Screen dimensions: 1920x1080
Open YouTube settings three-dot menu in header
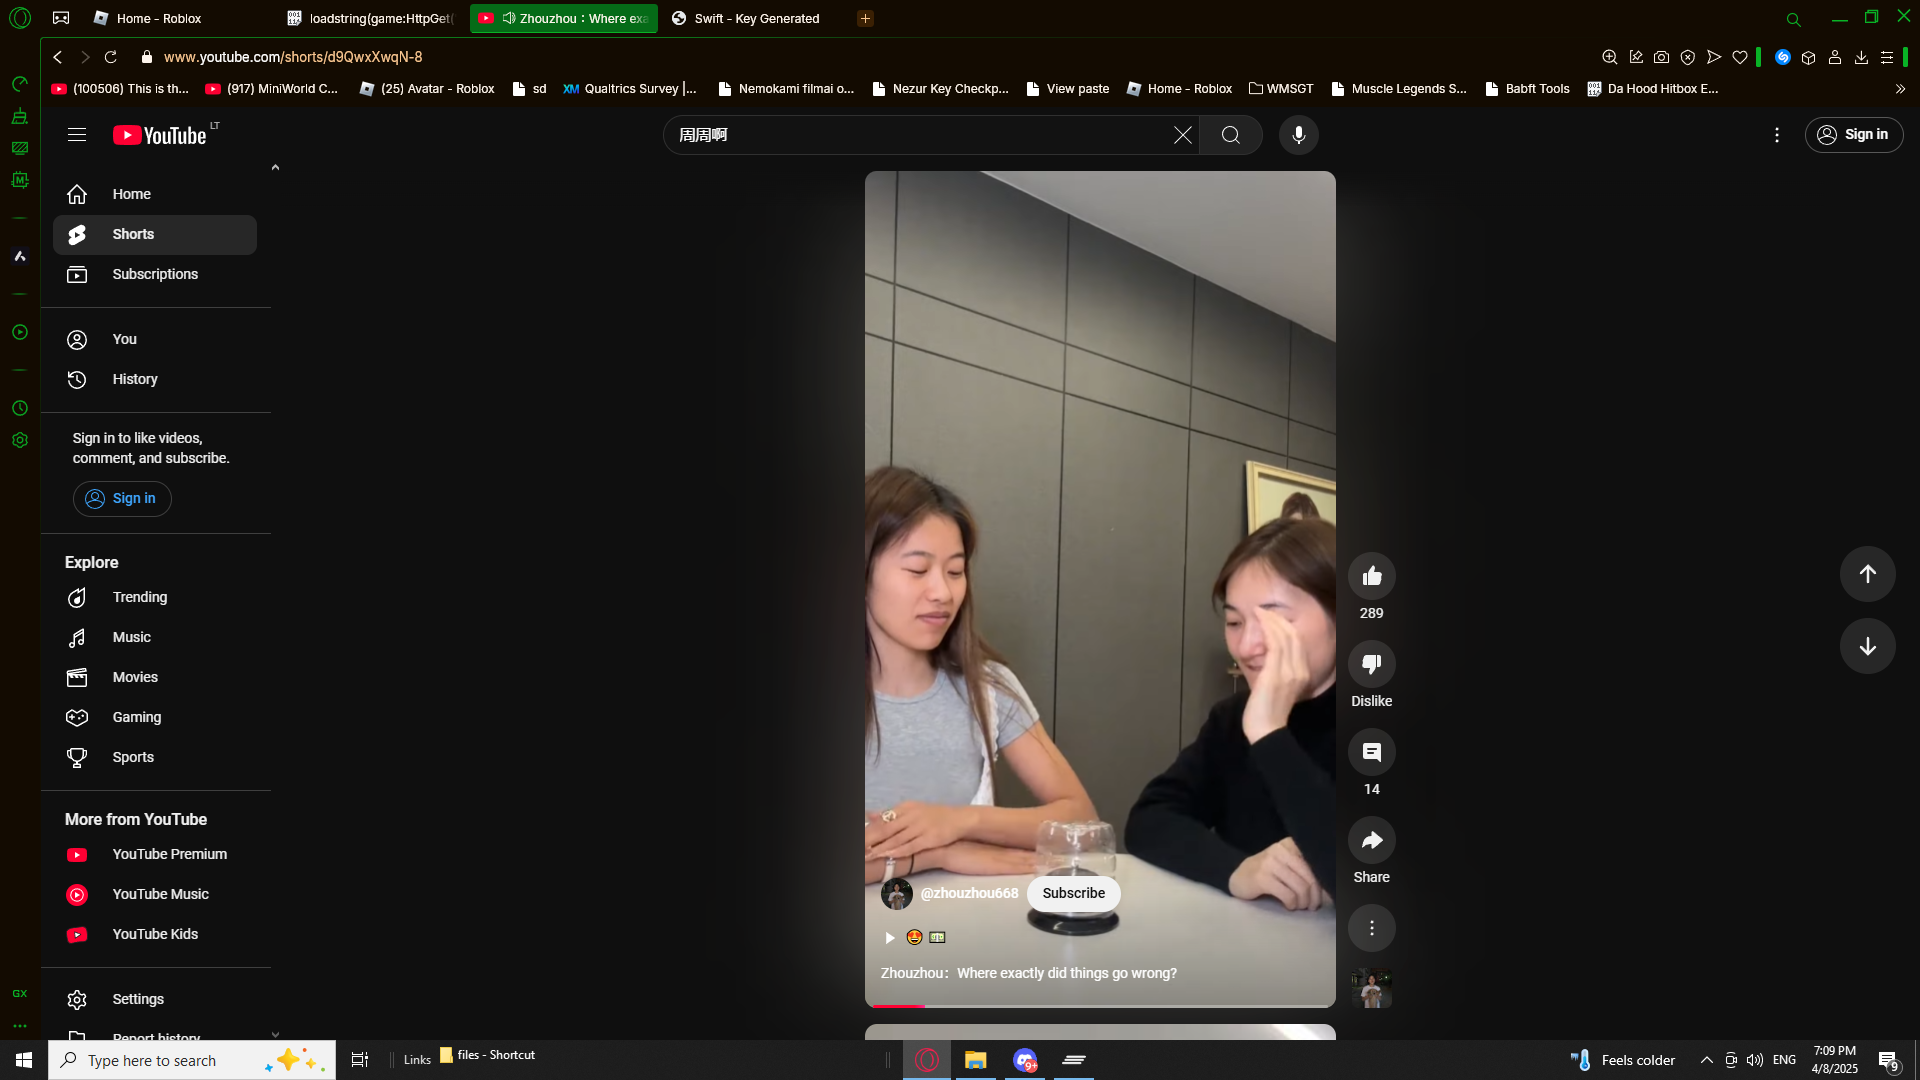[x=1776, y=135]
